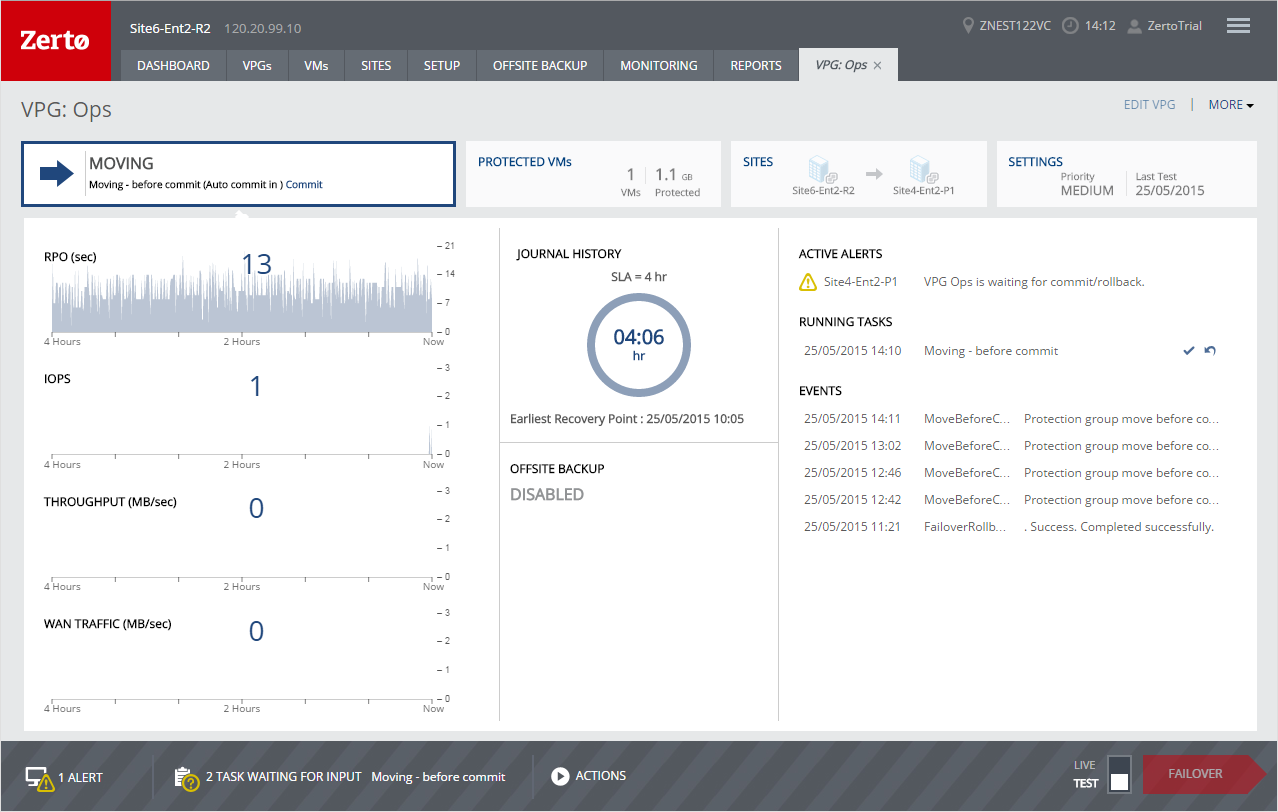Click the Earliest Recovery Point text
The image size is (1278, 812).
click(627, 419)
